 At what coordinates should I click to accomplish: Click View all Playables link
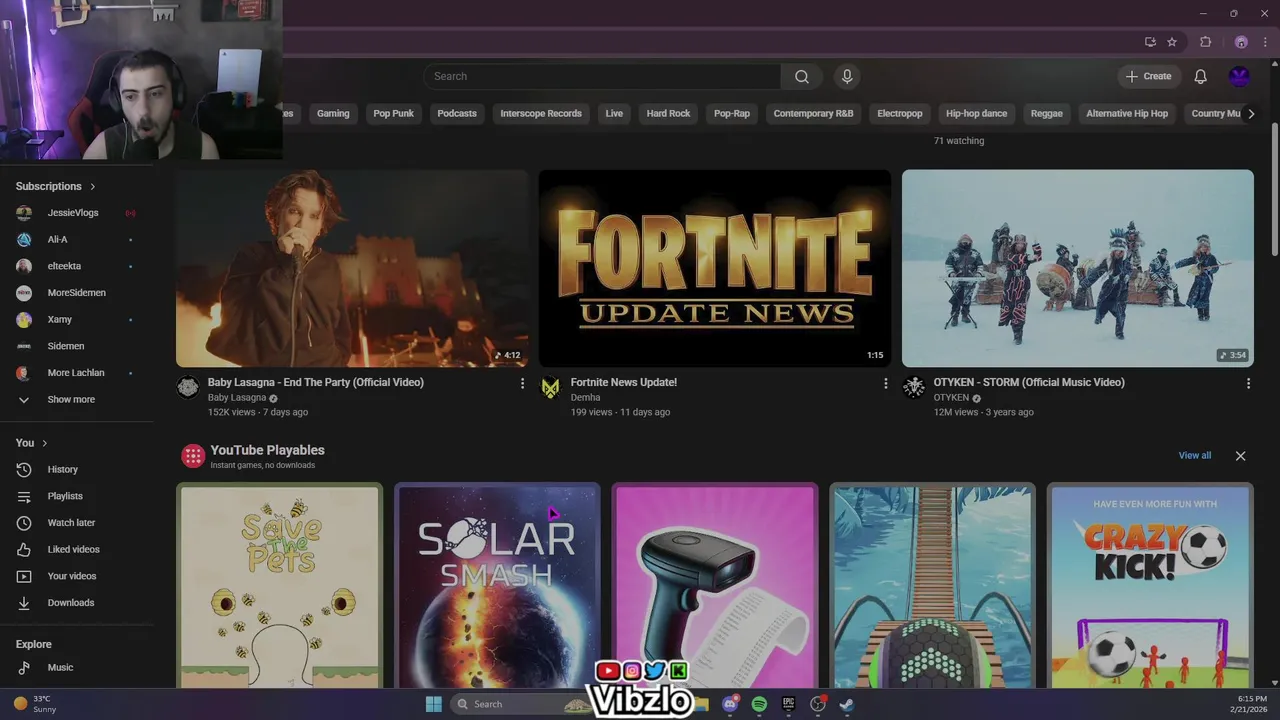(1195, 456)
